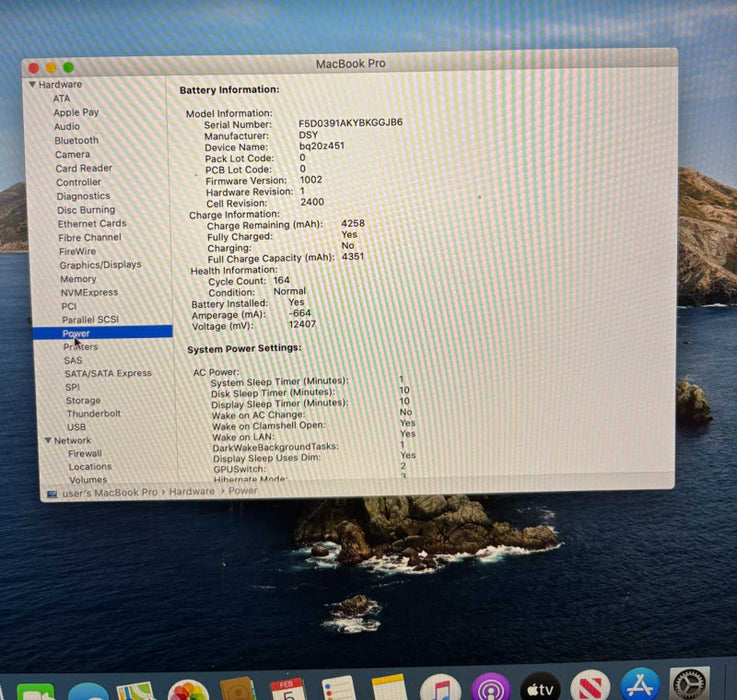Open Podcasts from the Dock

pos(491,686)
